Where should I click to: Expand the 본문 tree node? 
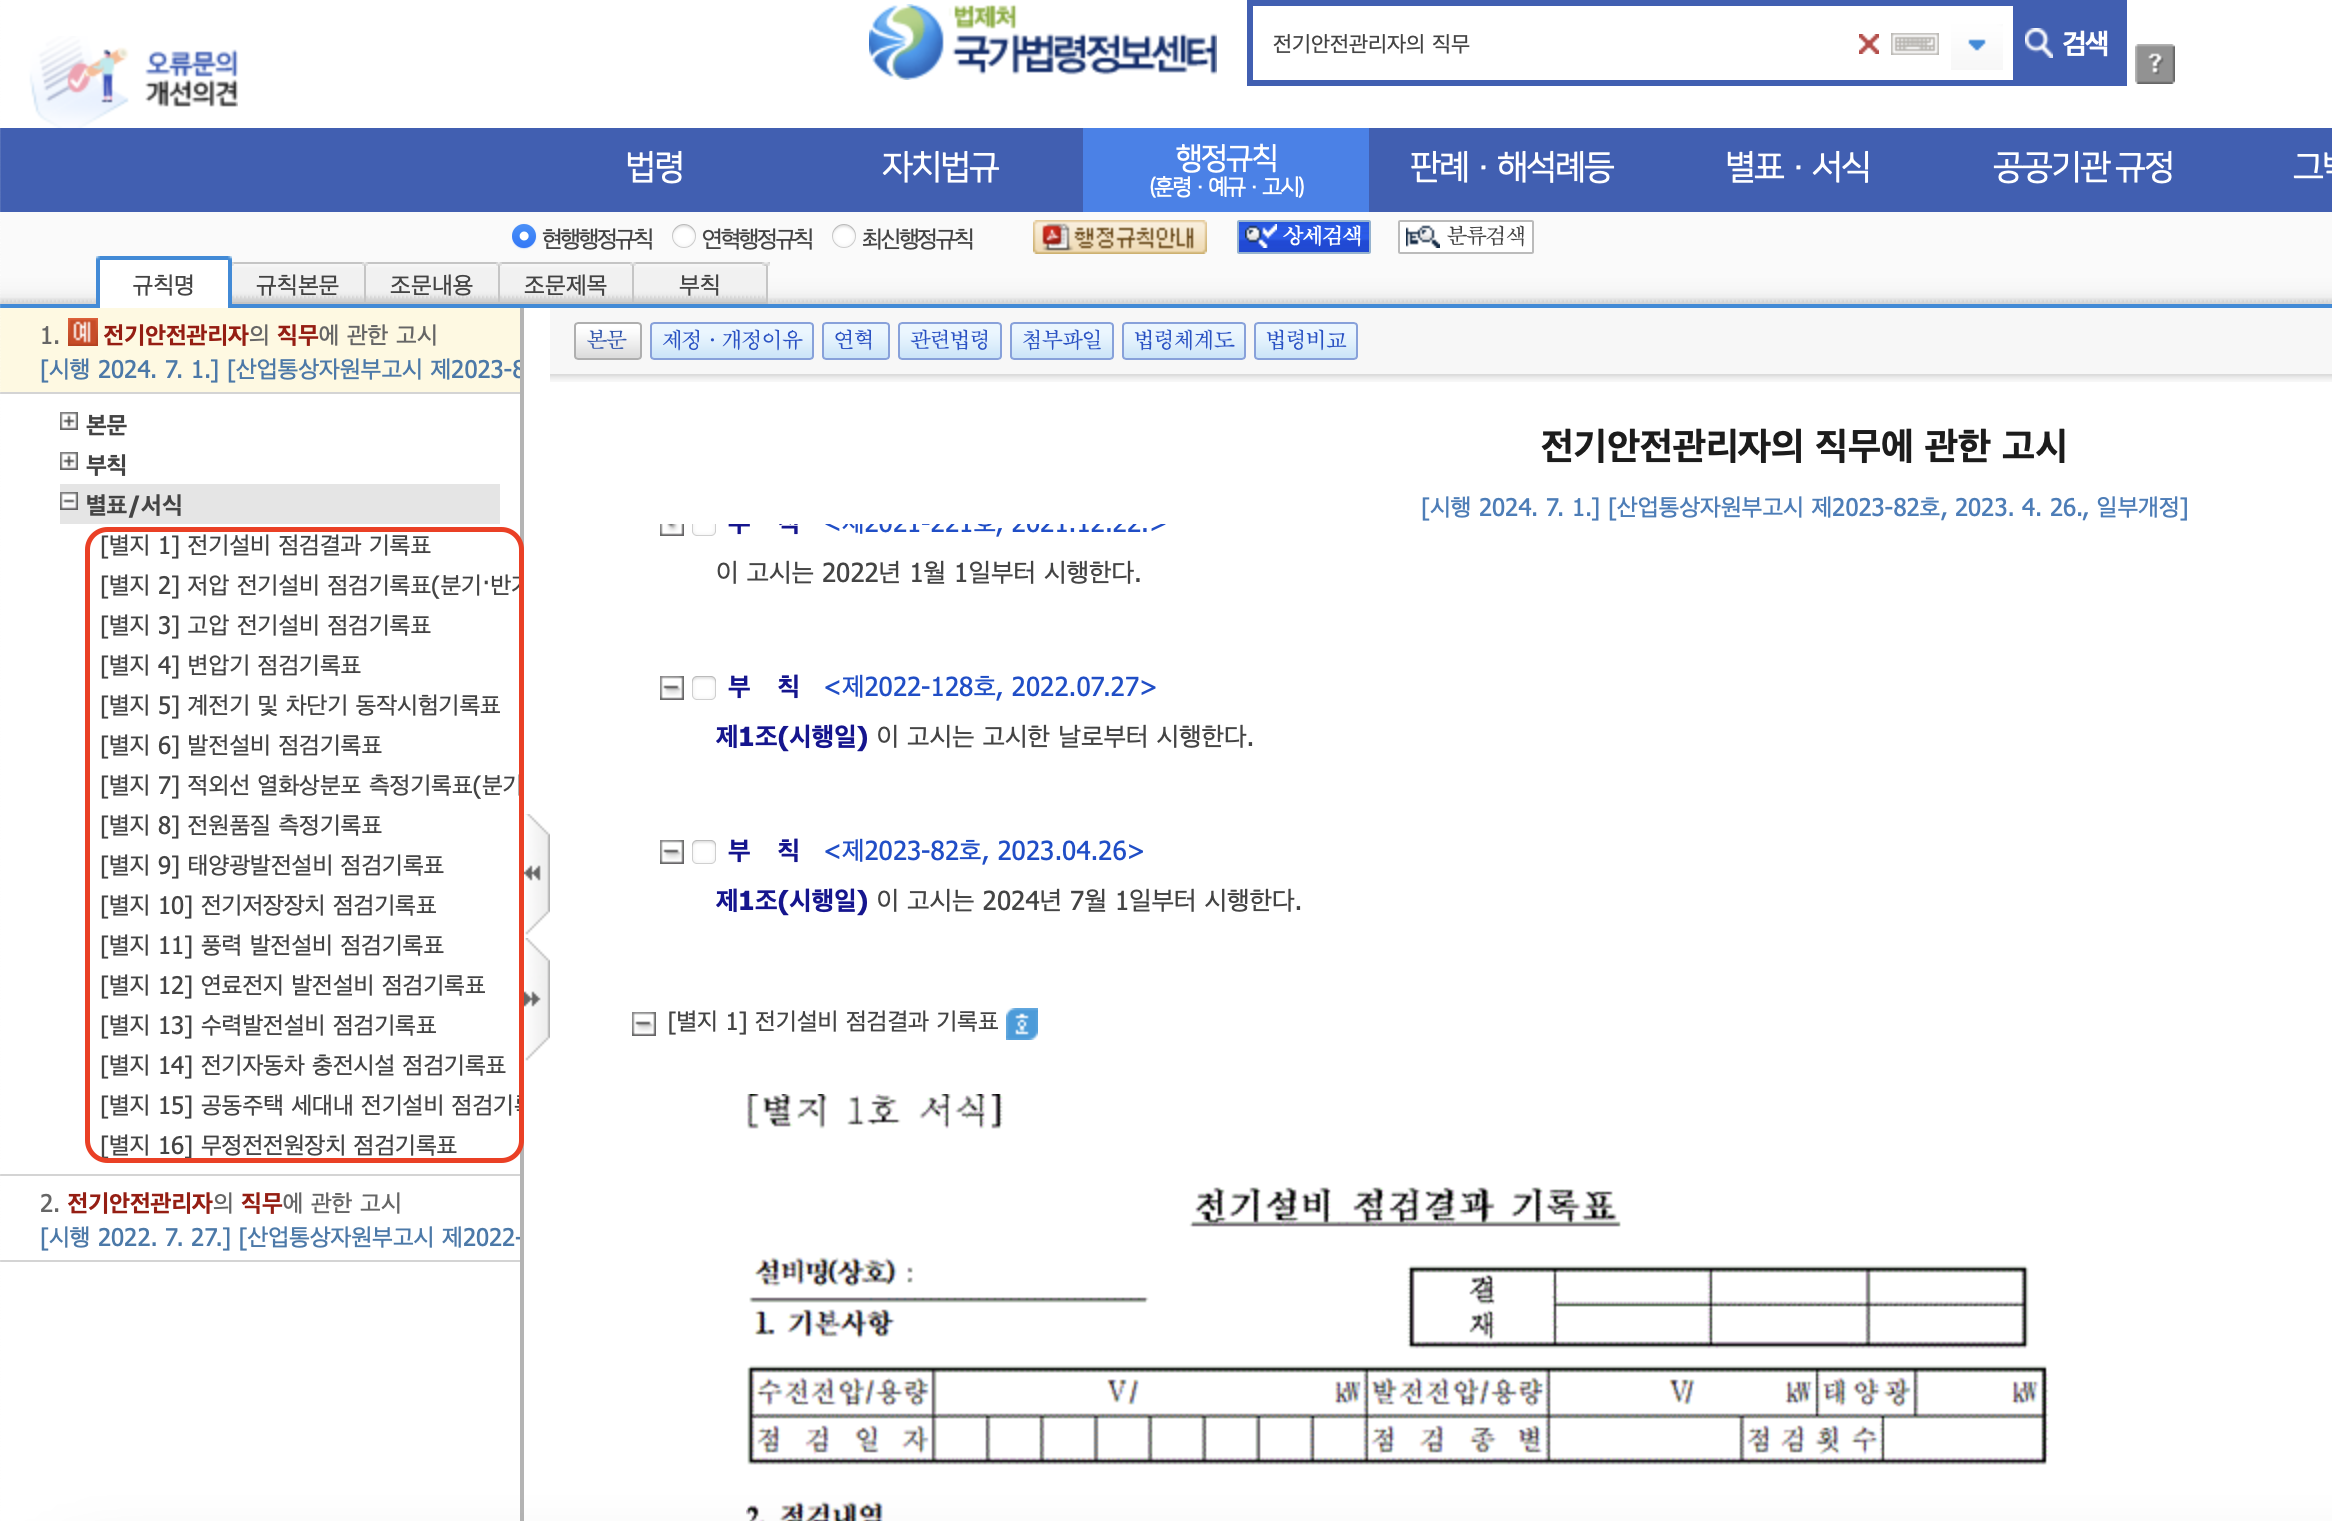pos(69,422)
